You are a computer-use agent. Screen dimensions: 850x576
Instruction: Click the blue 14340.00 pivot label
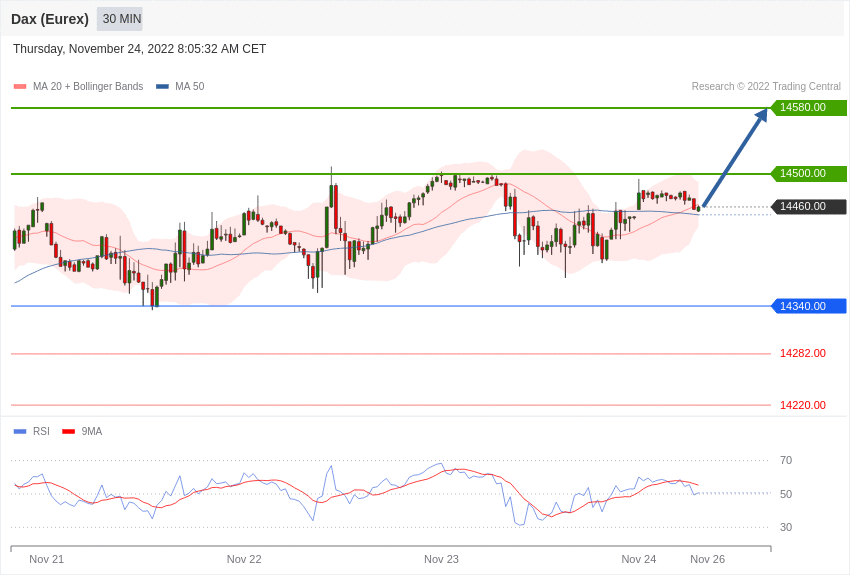coord(808,306)
